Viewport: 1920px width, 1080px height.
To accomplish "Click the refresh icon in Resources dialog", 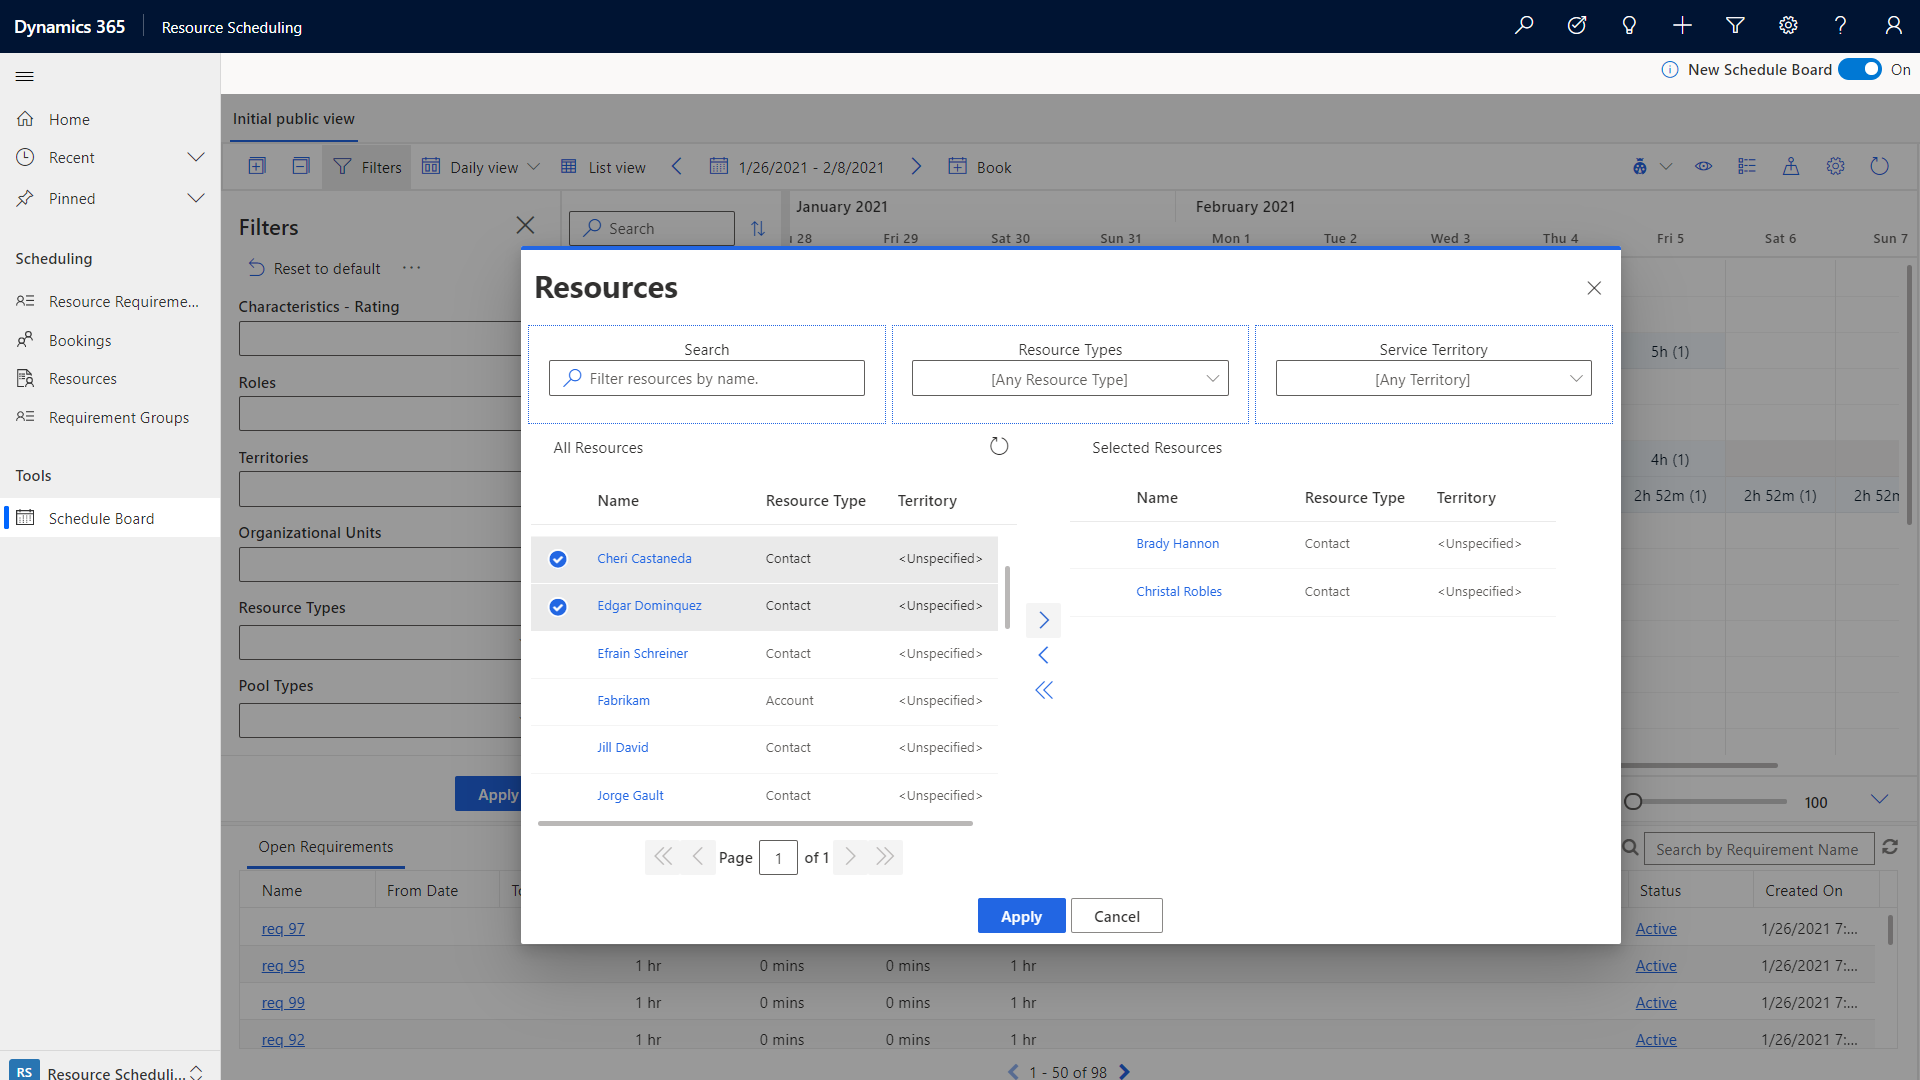I will pyautogui.click(x=1000, y=444).
